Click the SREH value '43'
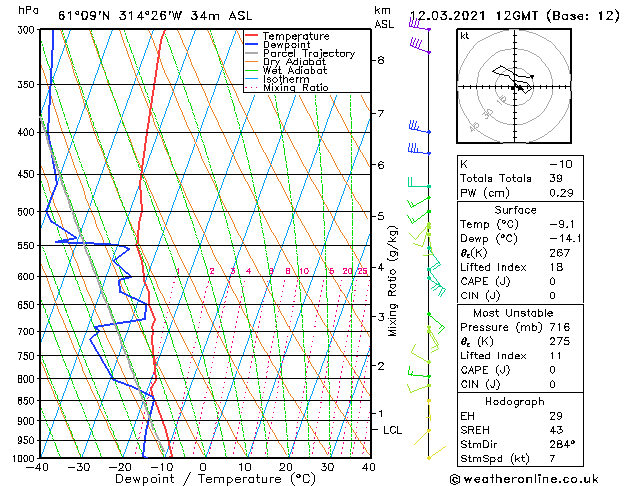The height and width of the screenshot is (486, 629). point(556,430)
